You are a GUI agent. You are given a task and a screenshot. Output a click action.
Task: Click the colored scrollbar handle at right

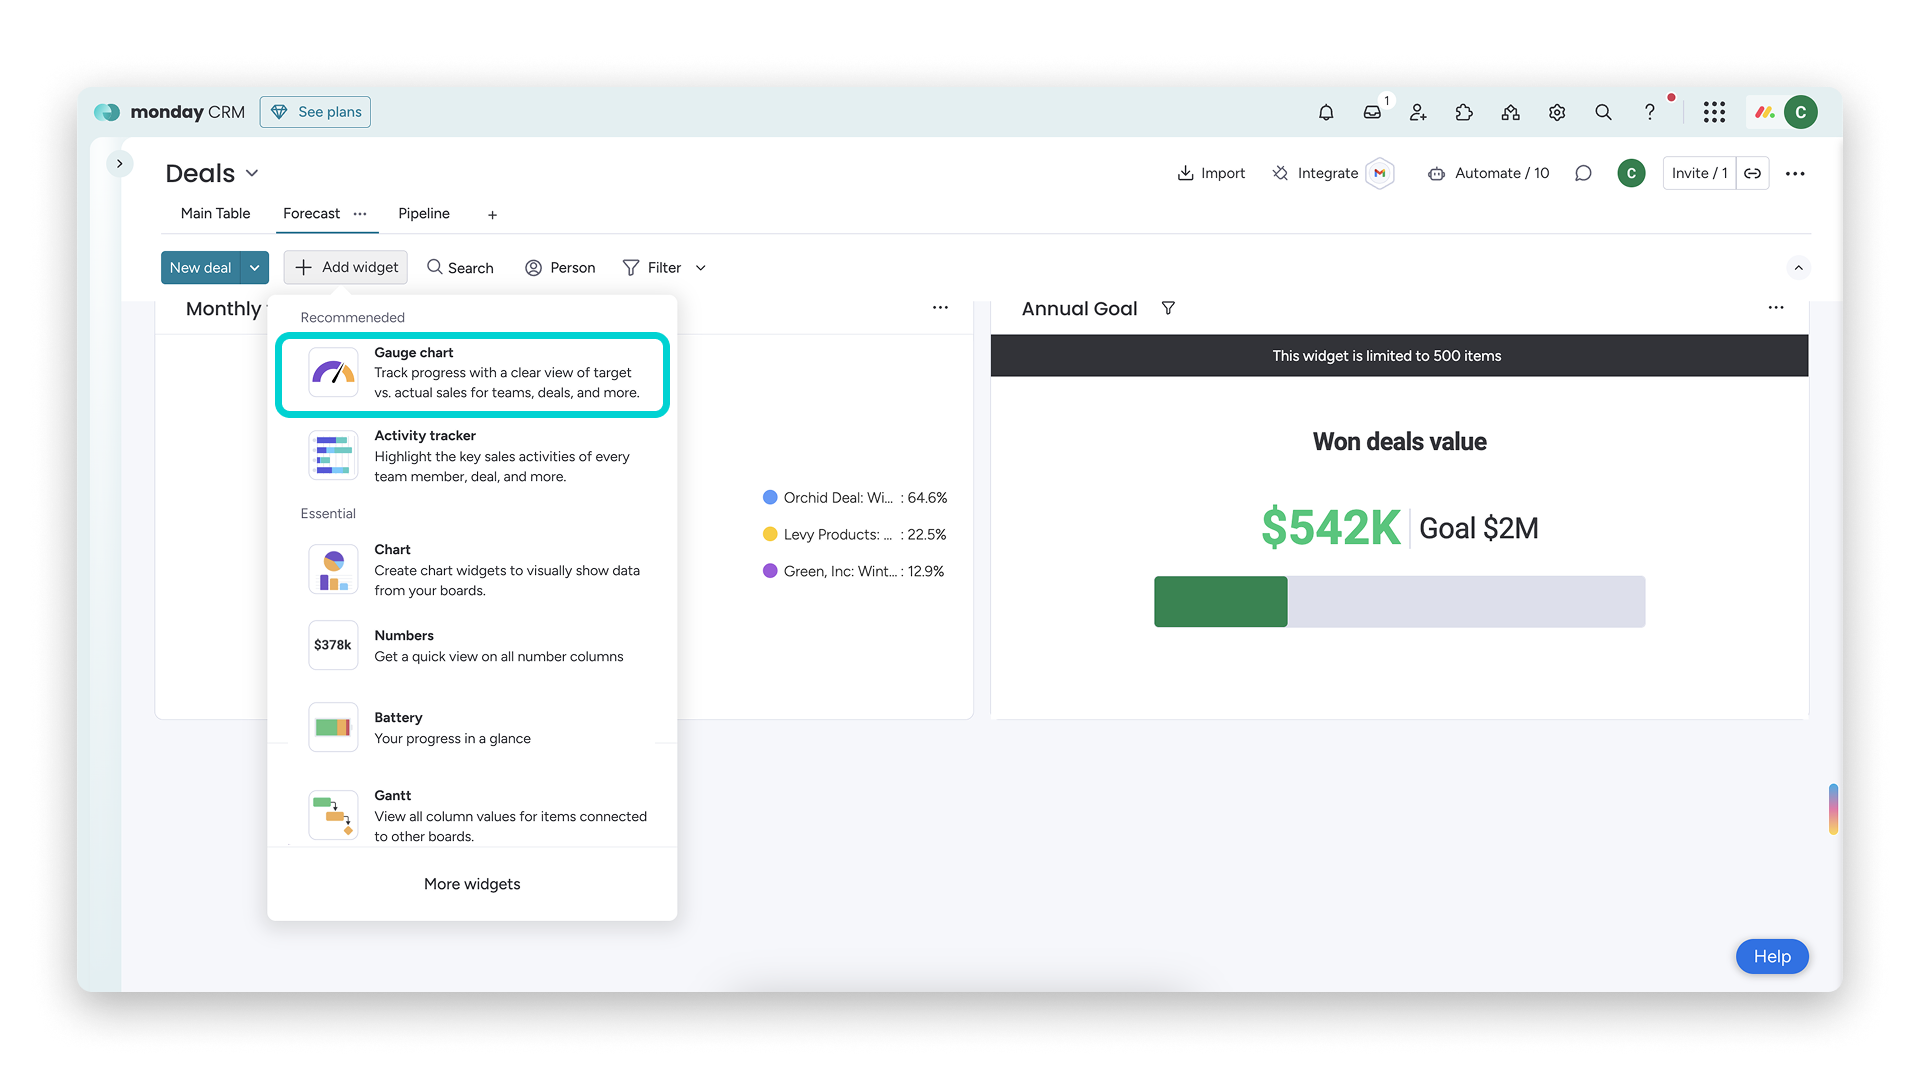click(x=1833, y=809)
